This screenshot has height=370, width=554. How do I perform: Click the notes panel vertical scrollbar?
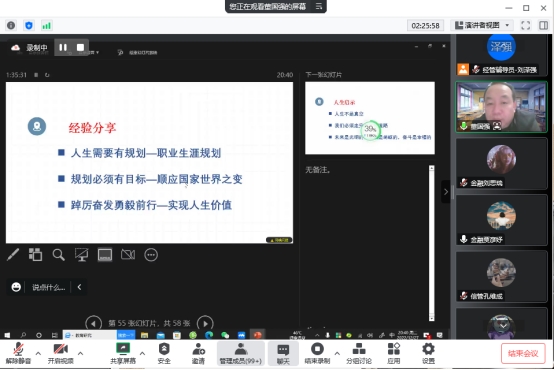(x=431, y=243)
